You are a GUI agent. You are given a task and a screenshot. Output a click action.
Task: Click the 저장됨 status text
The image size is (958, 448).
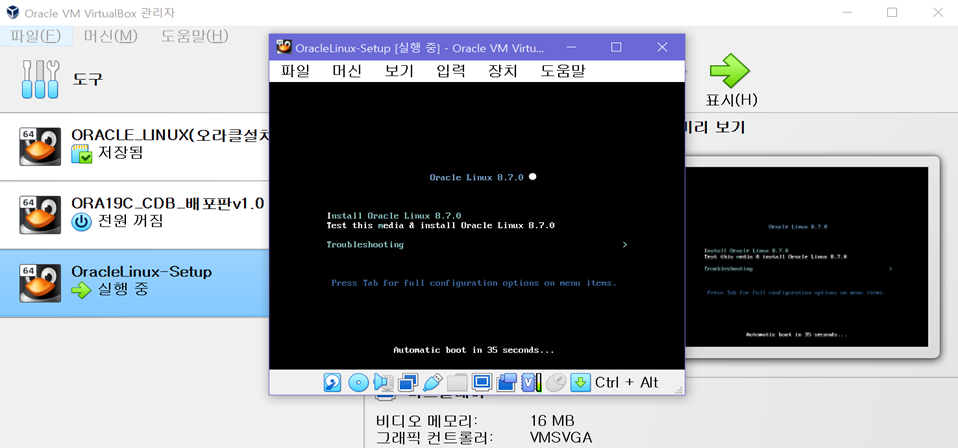[120, 153]
